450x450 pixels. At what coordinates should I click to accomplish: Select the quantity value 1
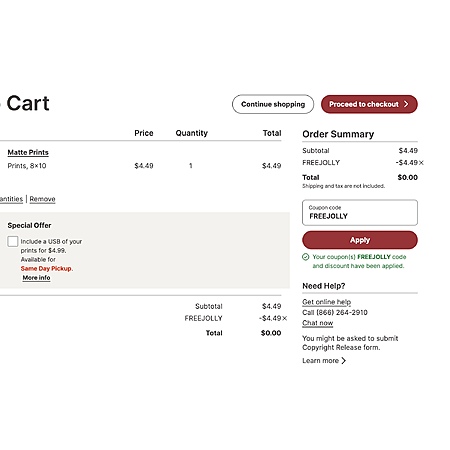(191, 166)
